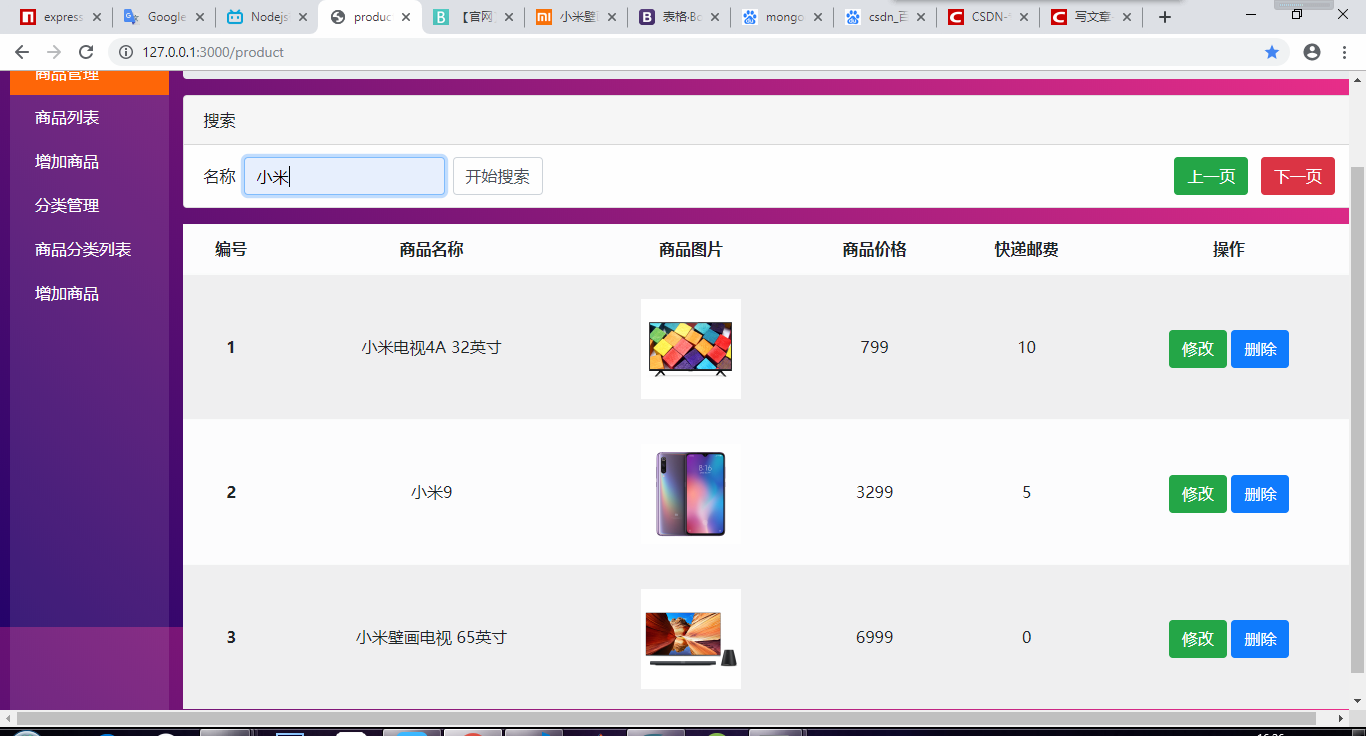Image resolution: width=1366 pixels, height=736 pixels.
Task: Click the 小米9 product image thumbnail
Action: [x=690, y=493]
